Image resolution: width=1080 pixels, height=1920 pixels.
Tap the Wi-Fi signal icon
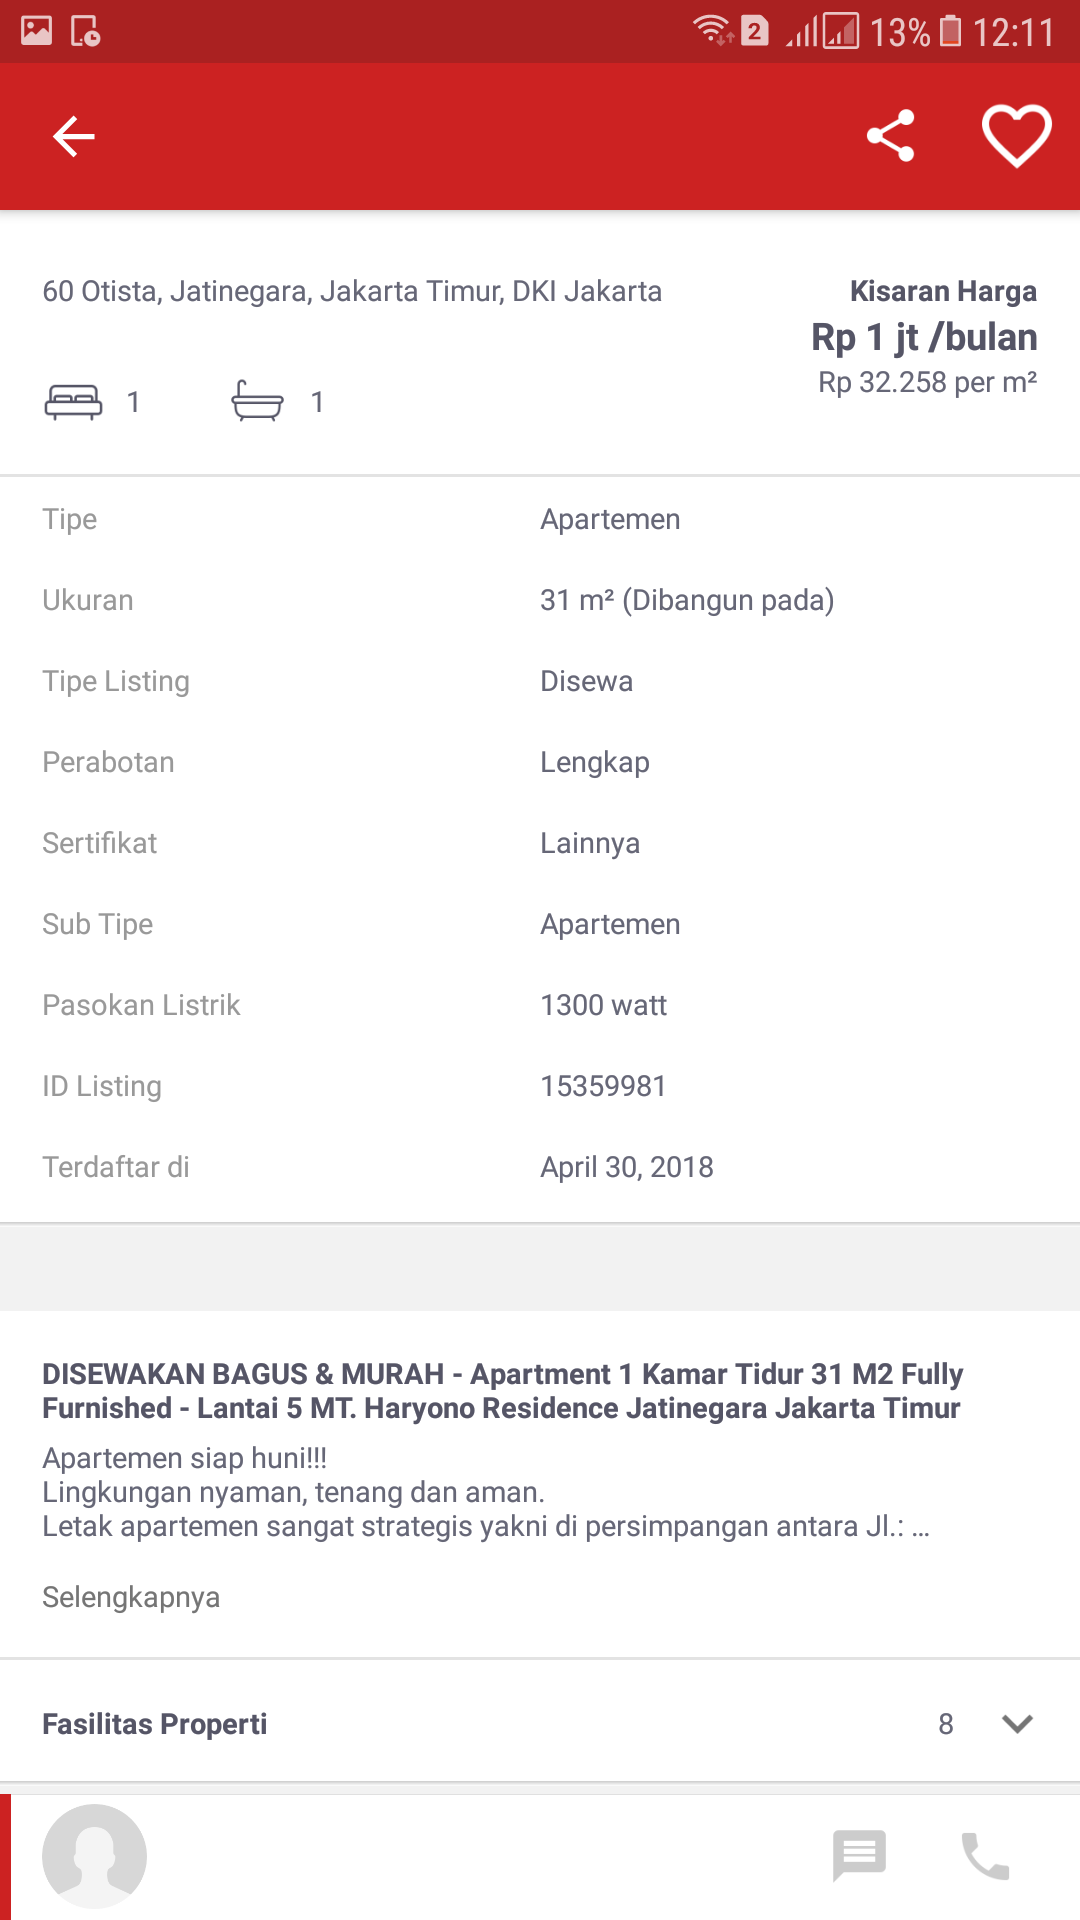[x=713, y=31]
